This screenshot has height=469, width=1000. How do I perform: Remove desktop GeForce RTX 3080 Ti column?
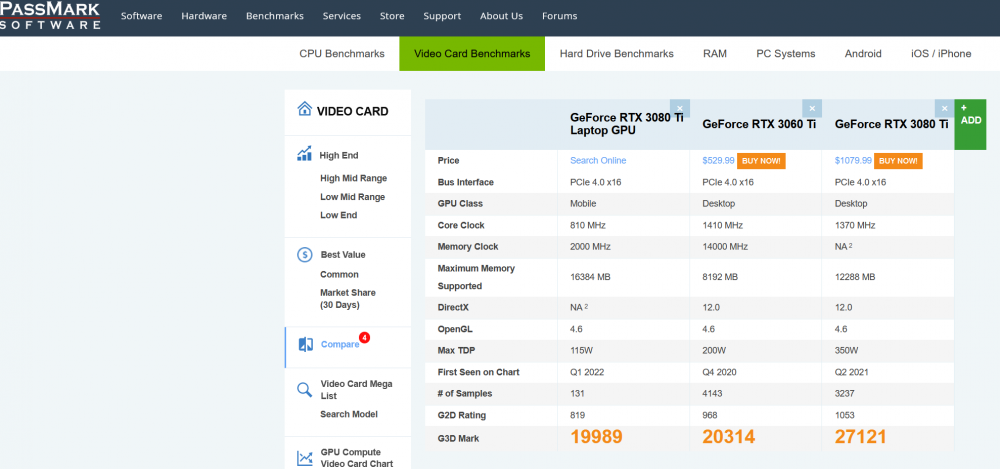point(944,108)
